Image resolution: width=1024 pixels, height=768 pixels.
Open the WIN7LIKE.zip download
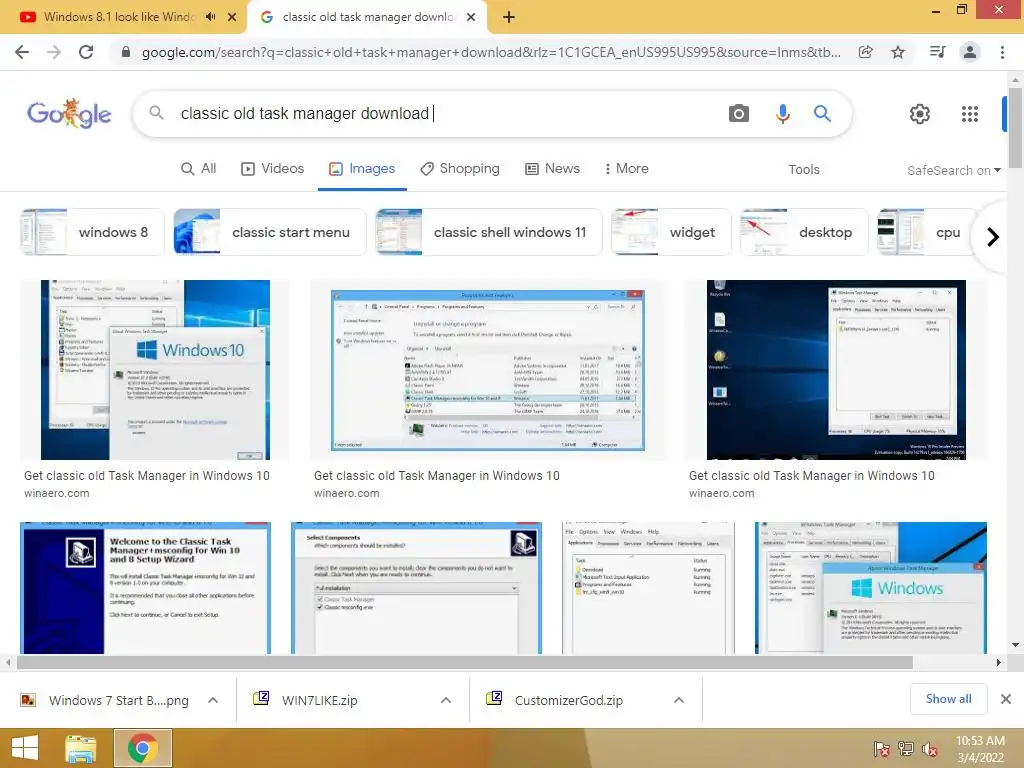(x=307, y=700)
